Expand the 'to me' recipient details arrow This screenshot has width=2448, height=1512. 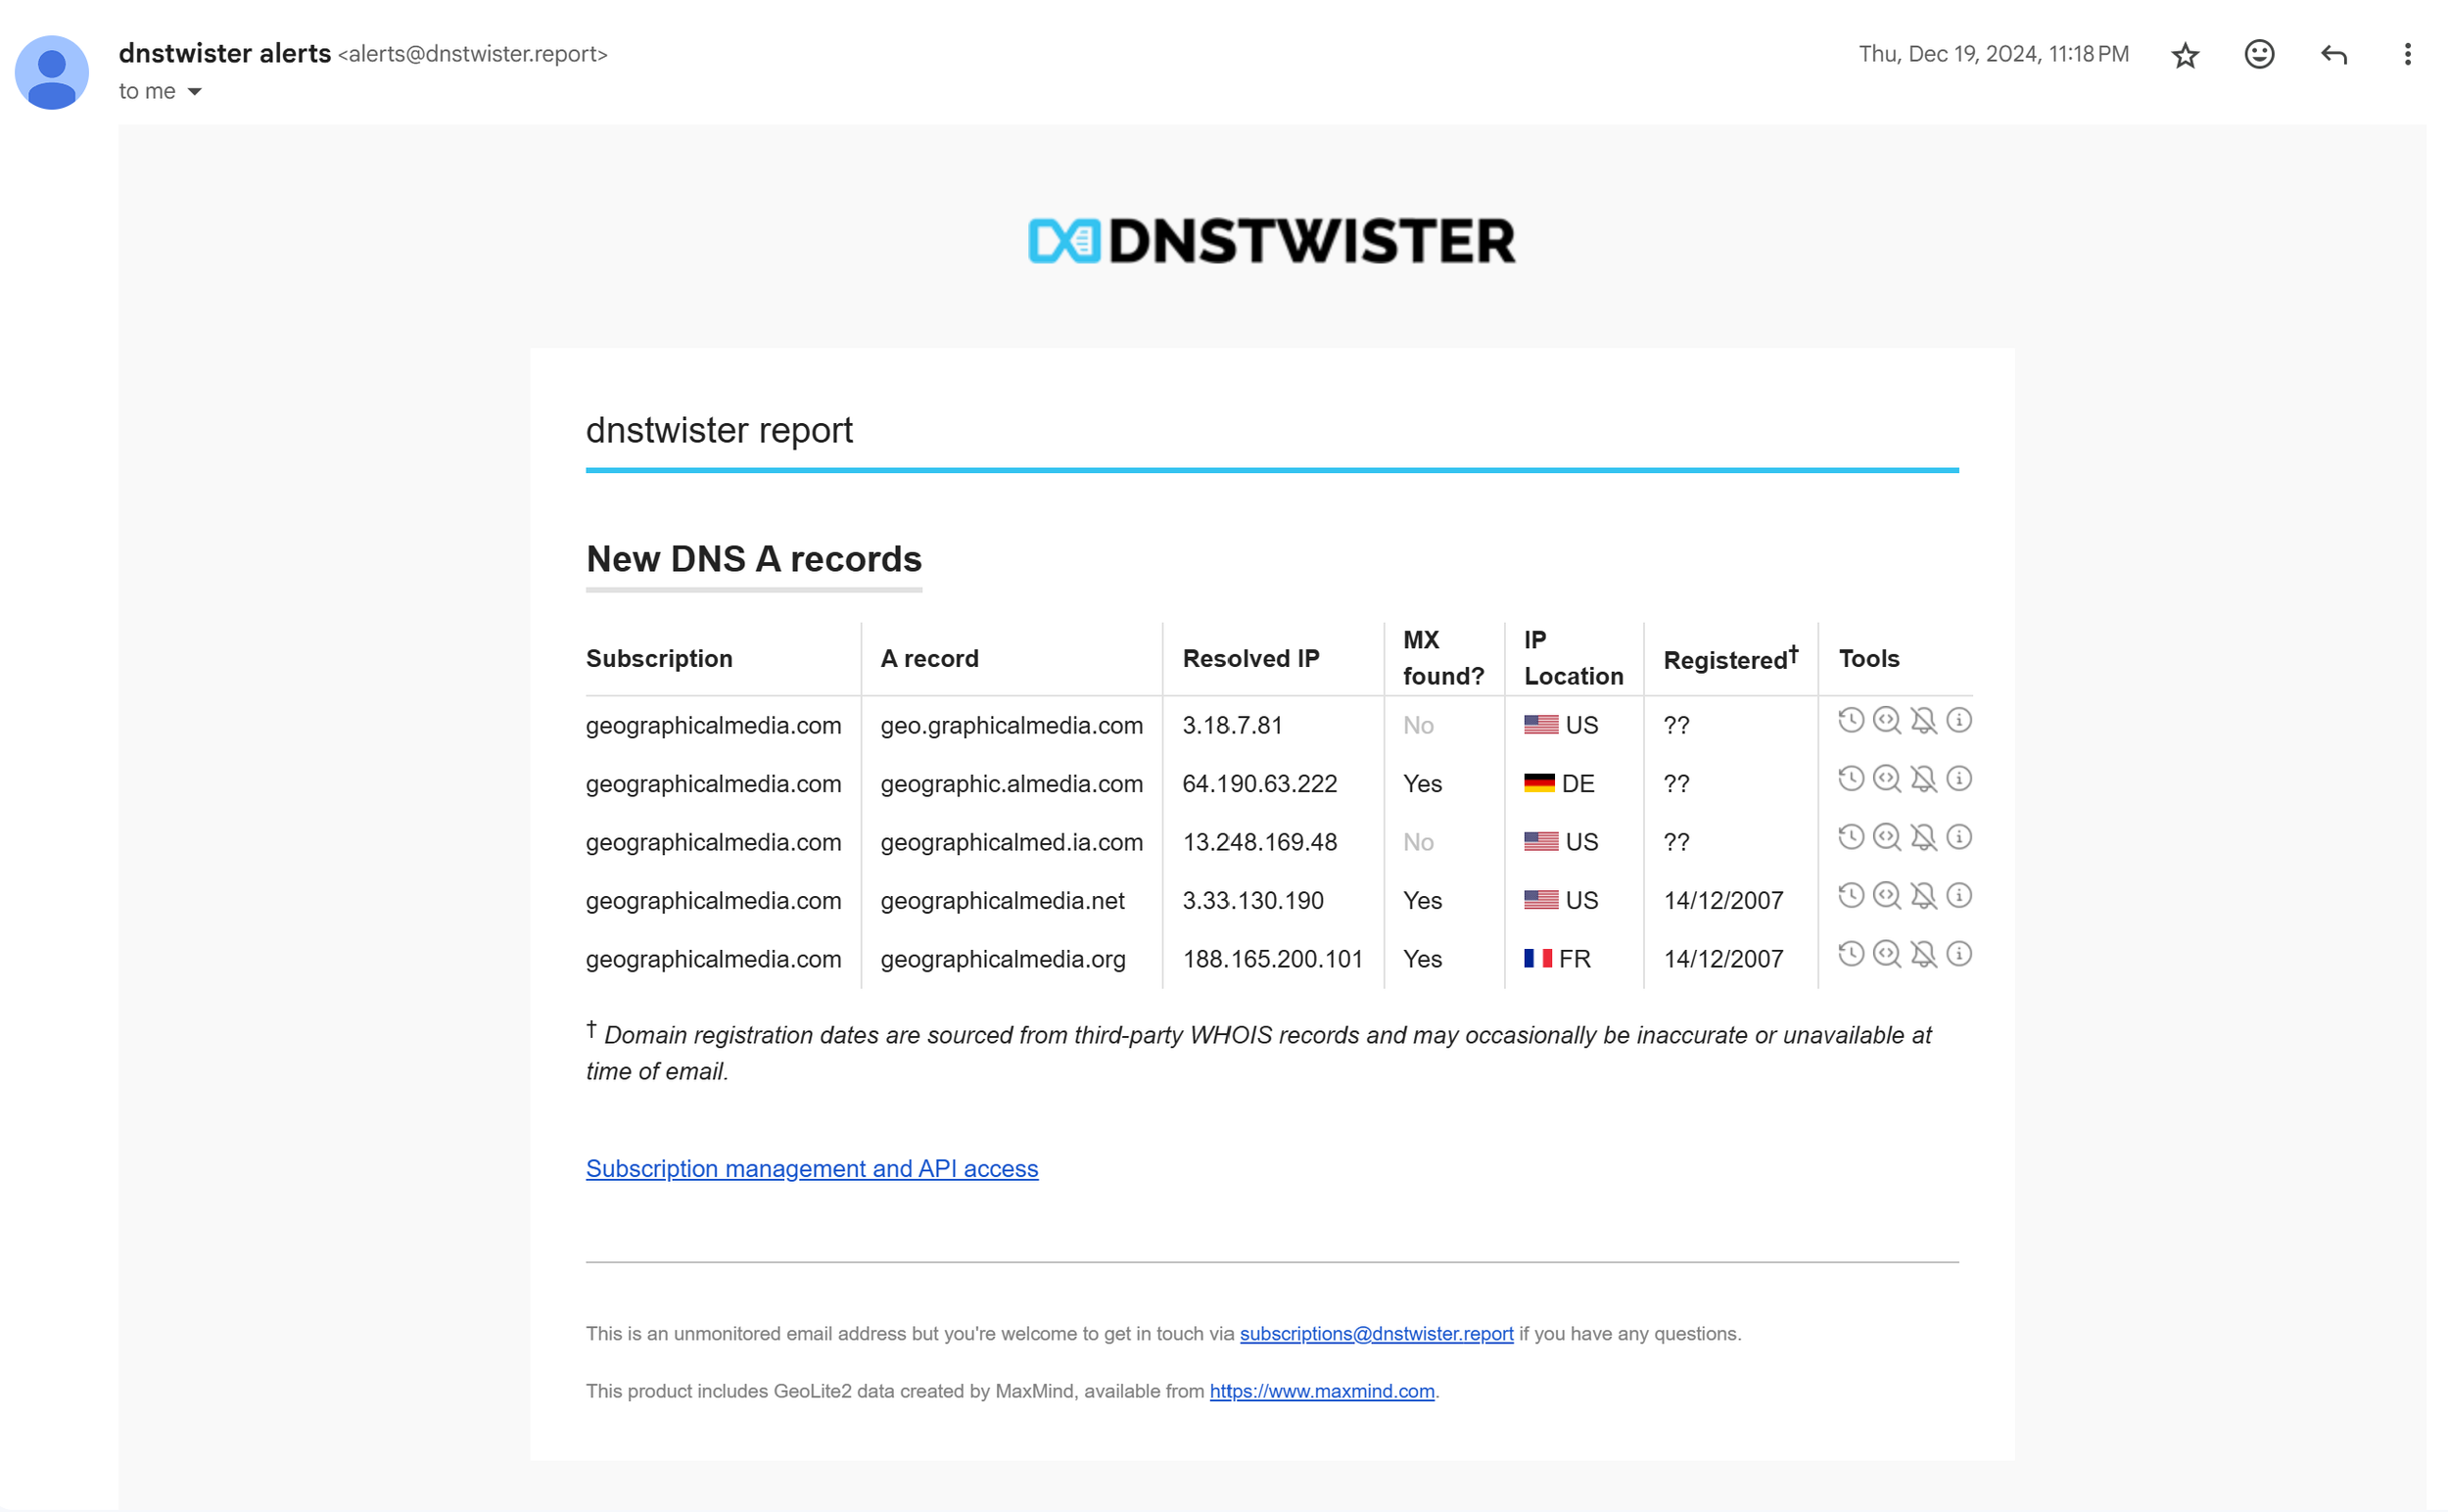click(195, 92)
